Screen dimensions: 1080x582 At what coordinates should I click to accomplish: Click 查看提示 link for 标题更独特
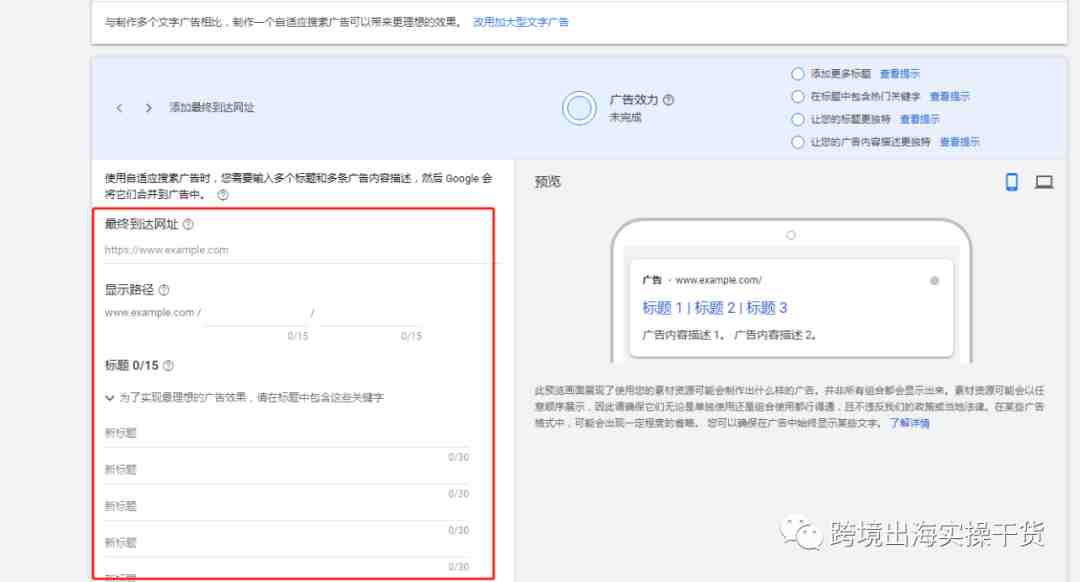(920, 119)
